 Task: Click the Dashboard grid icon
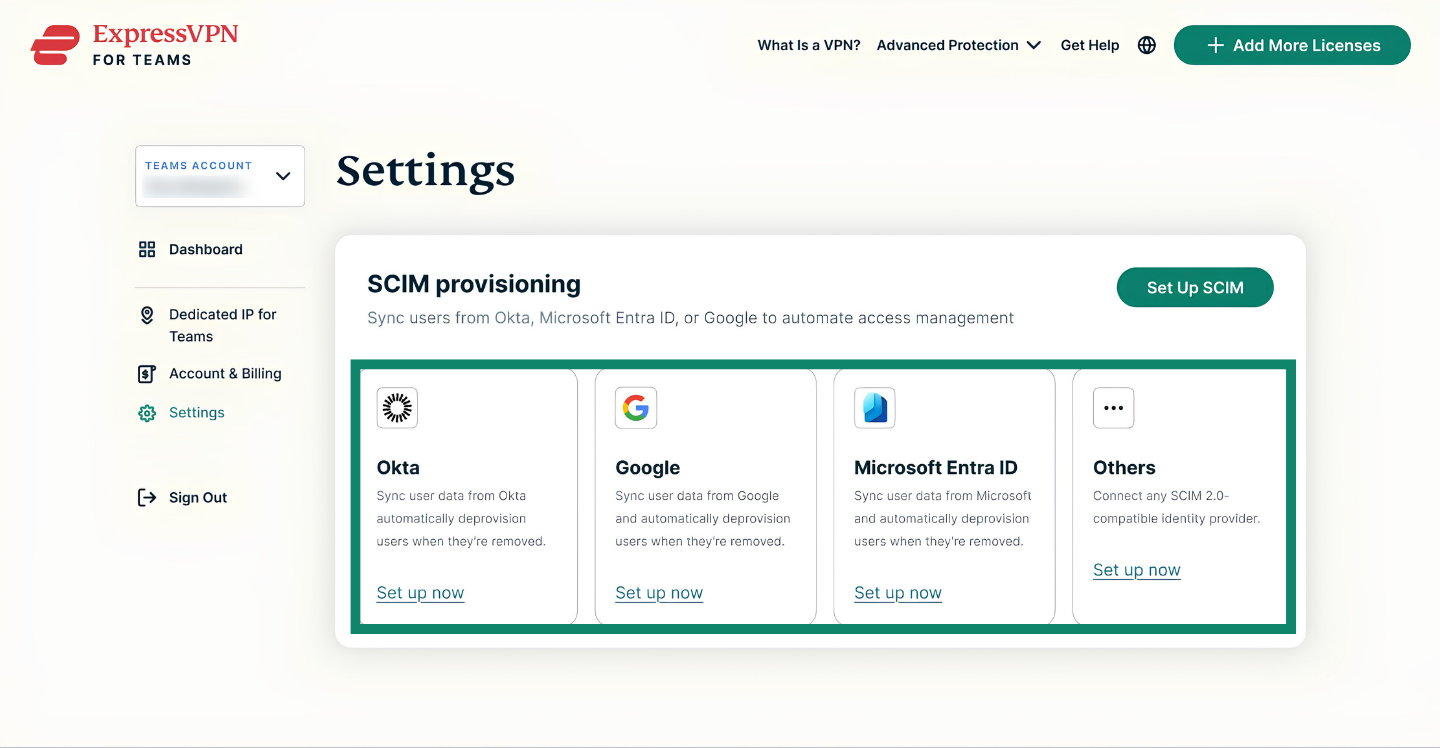pyautogui.click(x=147, y=249)
